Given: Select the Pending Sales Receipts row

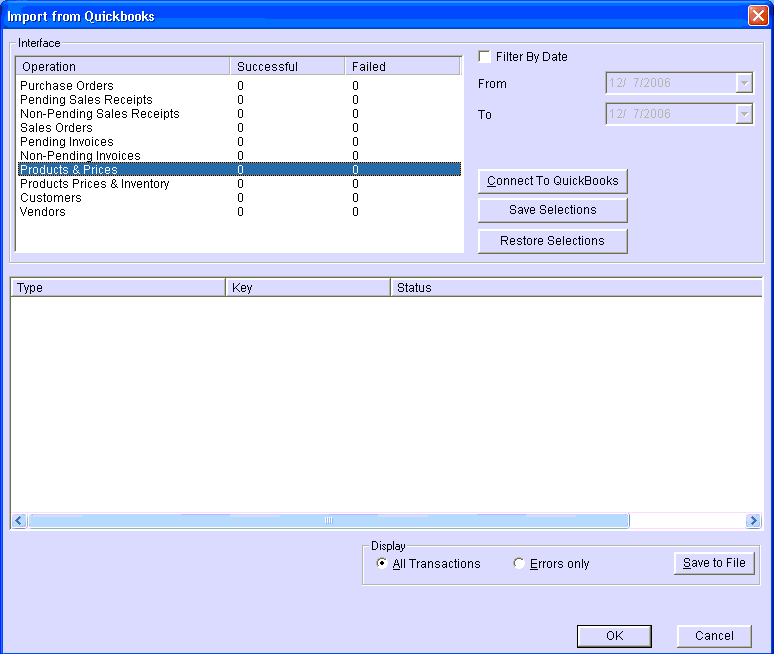Looking at the screenshot, I should click(239, 100).
